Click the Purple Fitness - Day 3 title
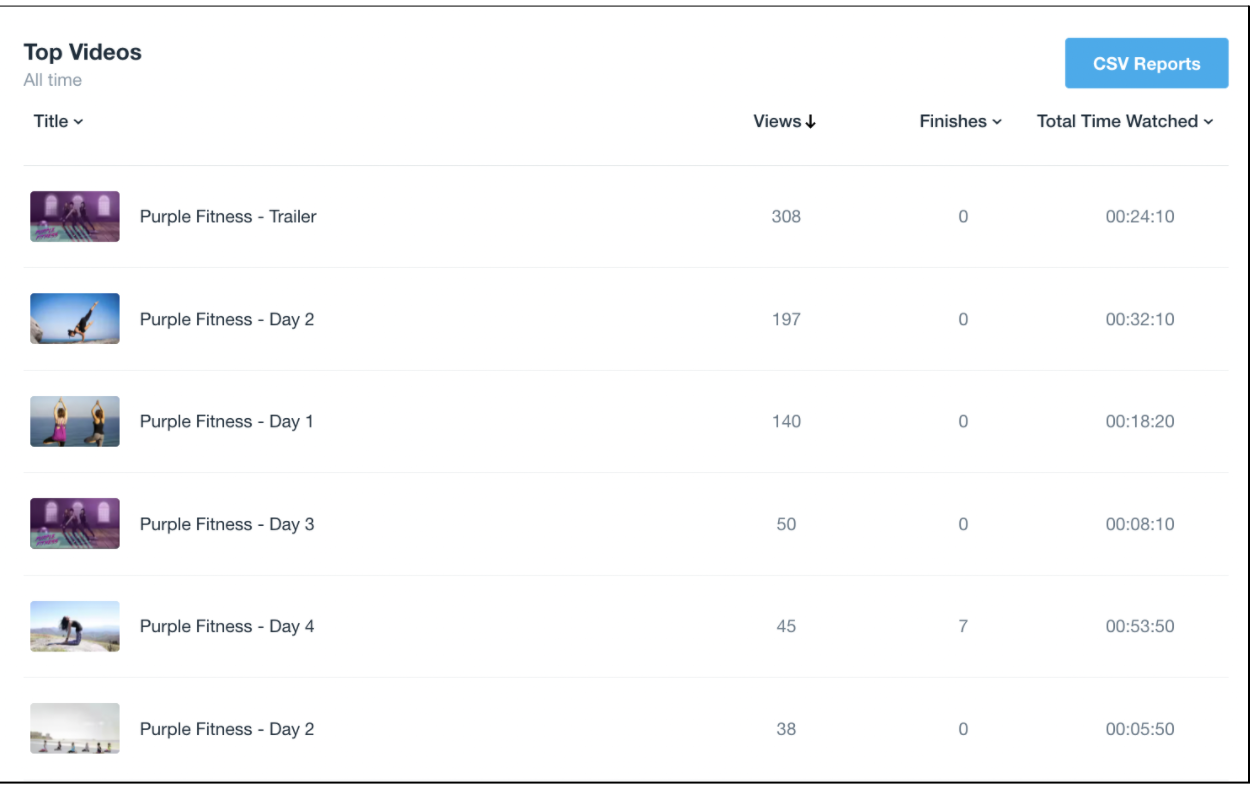The width and height of the screenshot is (1256, 790). pos(227,524)
